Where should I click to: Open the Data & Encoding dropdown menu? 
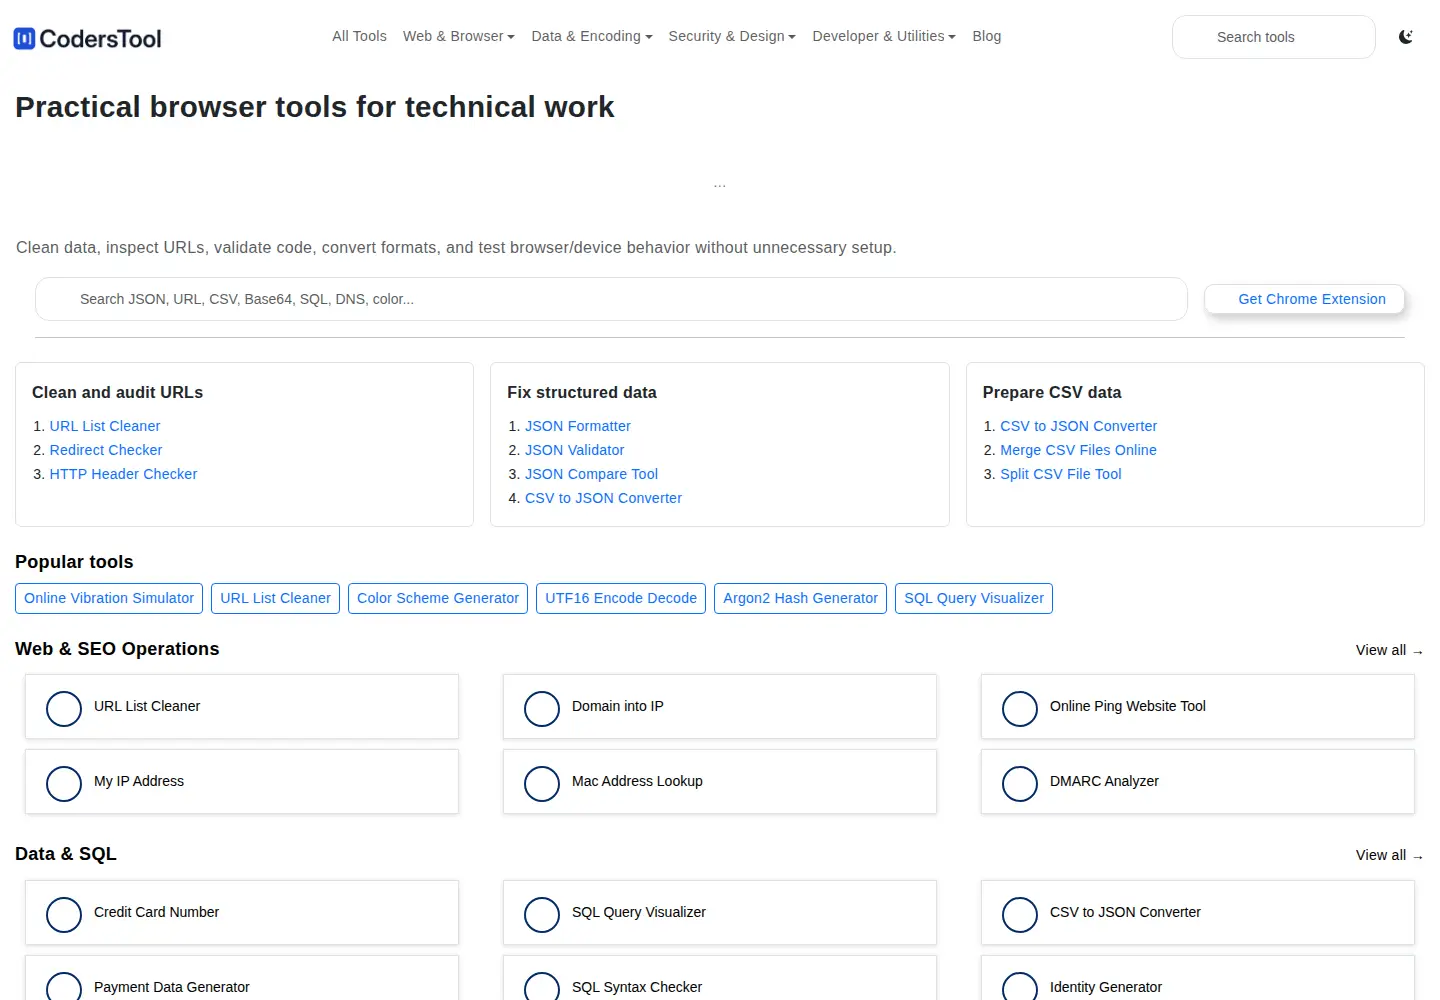(592, 36)
